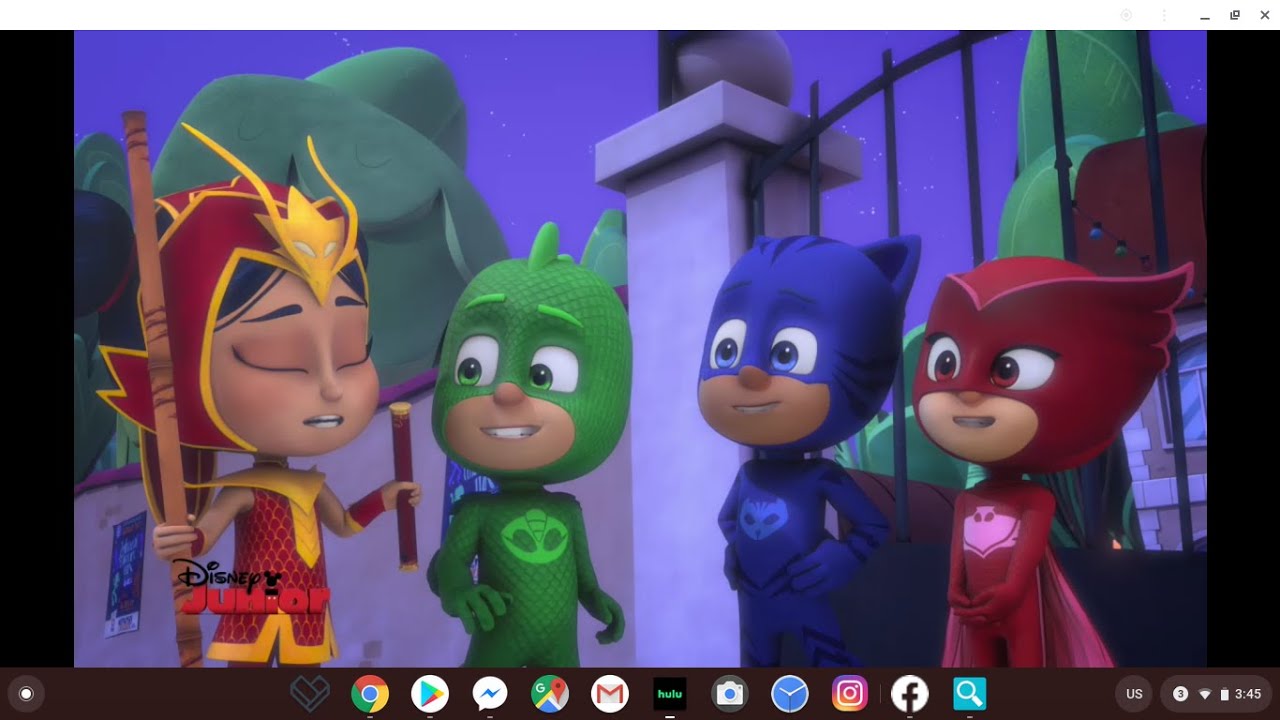Viewport: 1280px width, 720px height.
Task: Open Gmail from the shelf
Action: [x=609, y=694]
